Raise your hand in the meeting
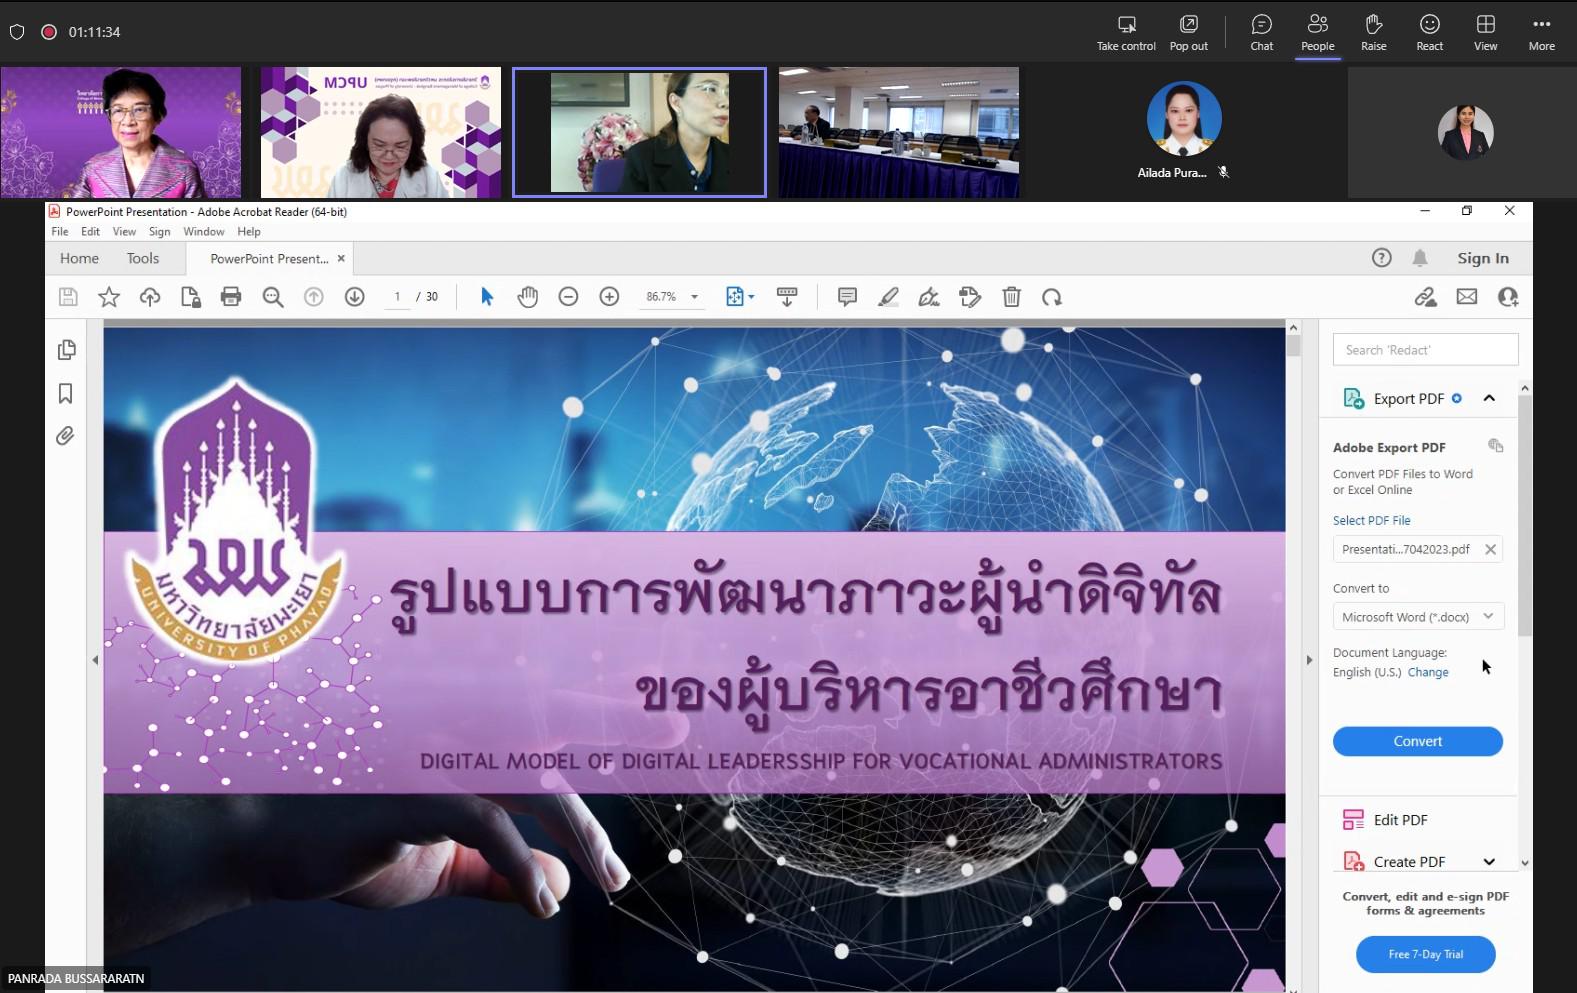The image size is (1577, 993). (1374, 33)
